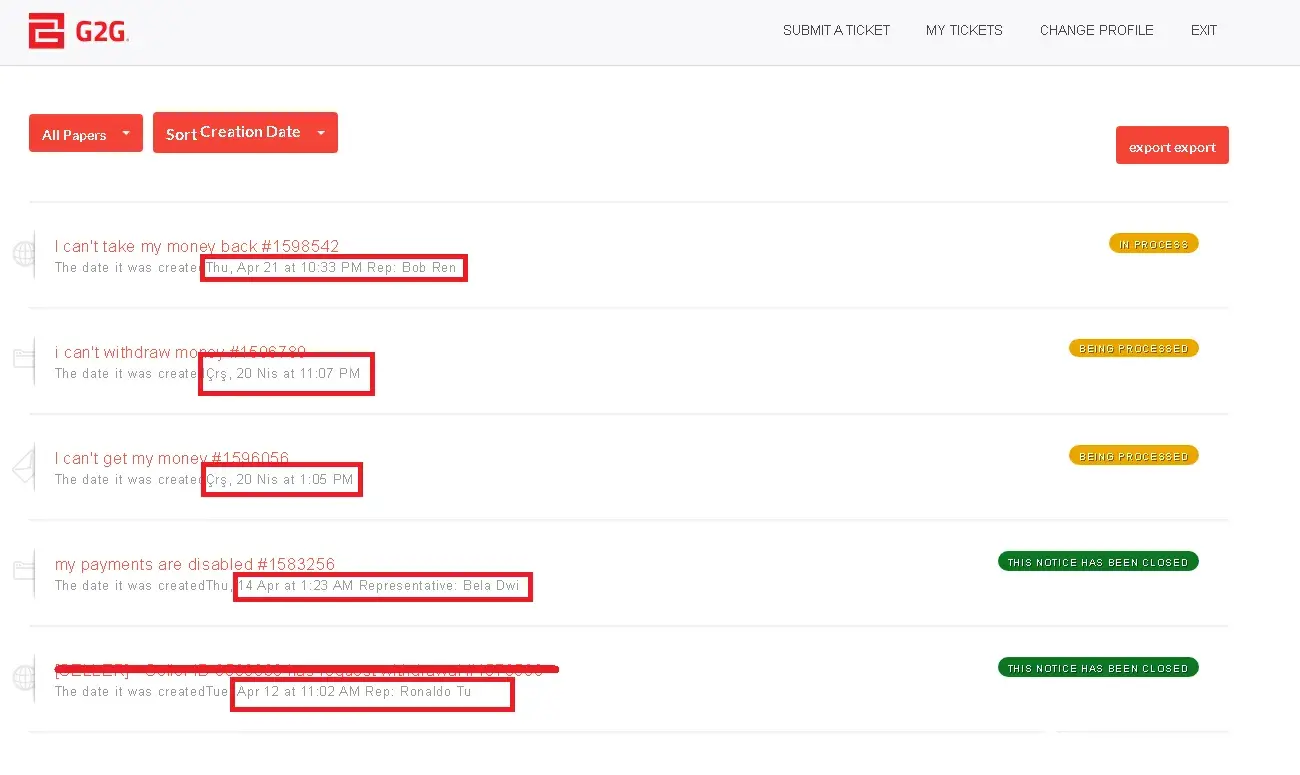Click the G2G logo
The image size is (1300, 775).
point(78,31)
